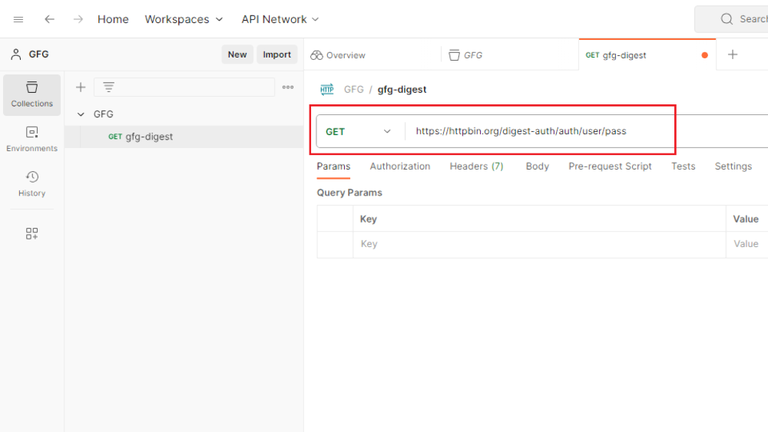Open Collections in the sidebar
This screenshot has width=768, height=432.
coord(32,95)
